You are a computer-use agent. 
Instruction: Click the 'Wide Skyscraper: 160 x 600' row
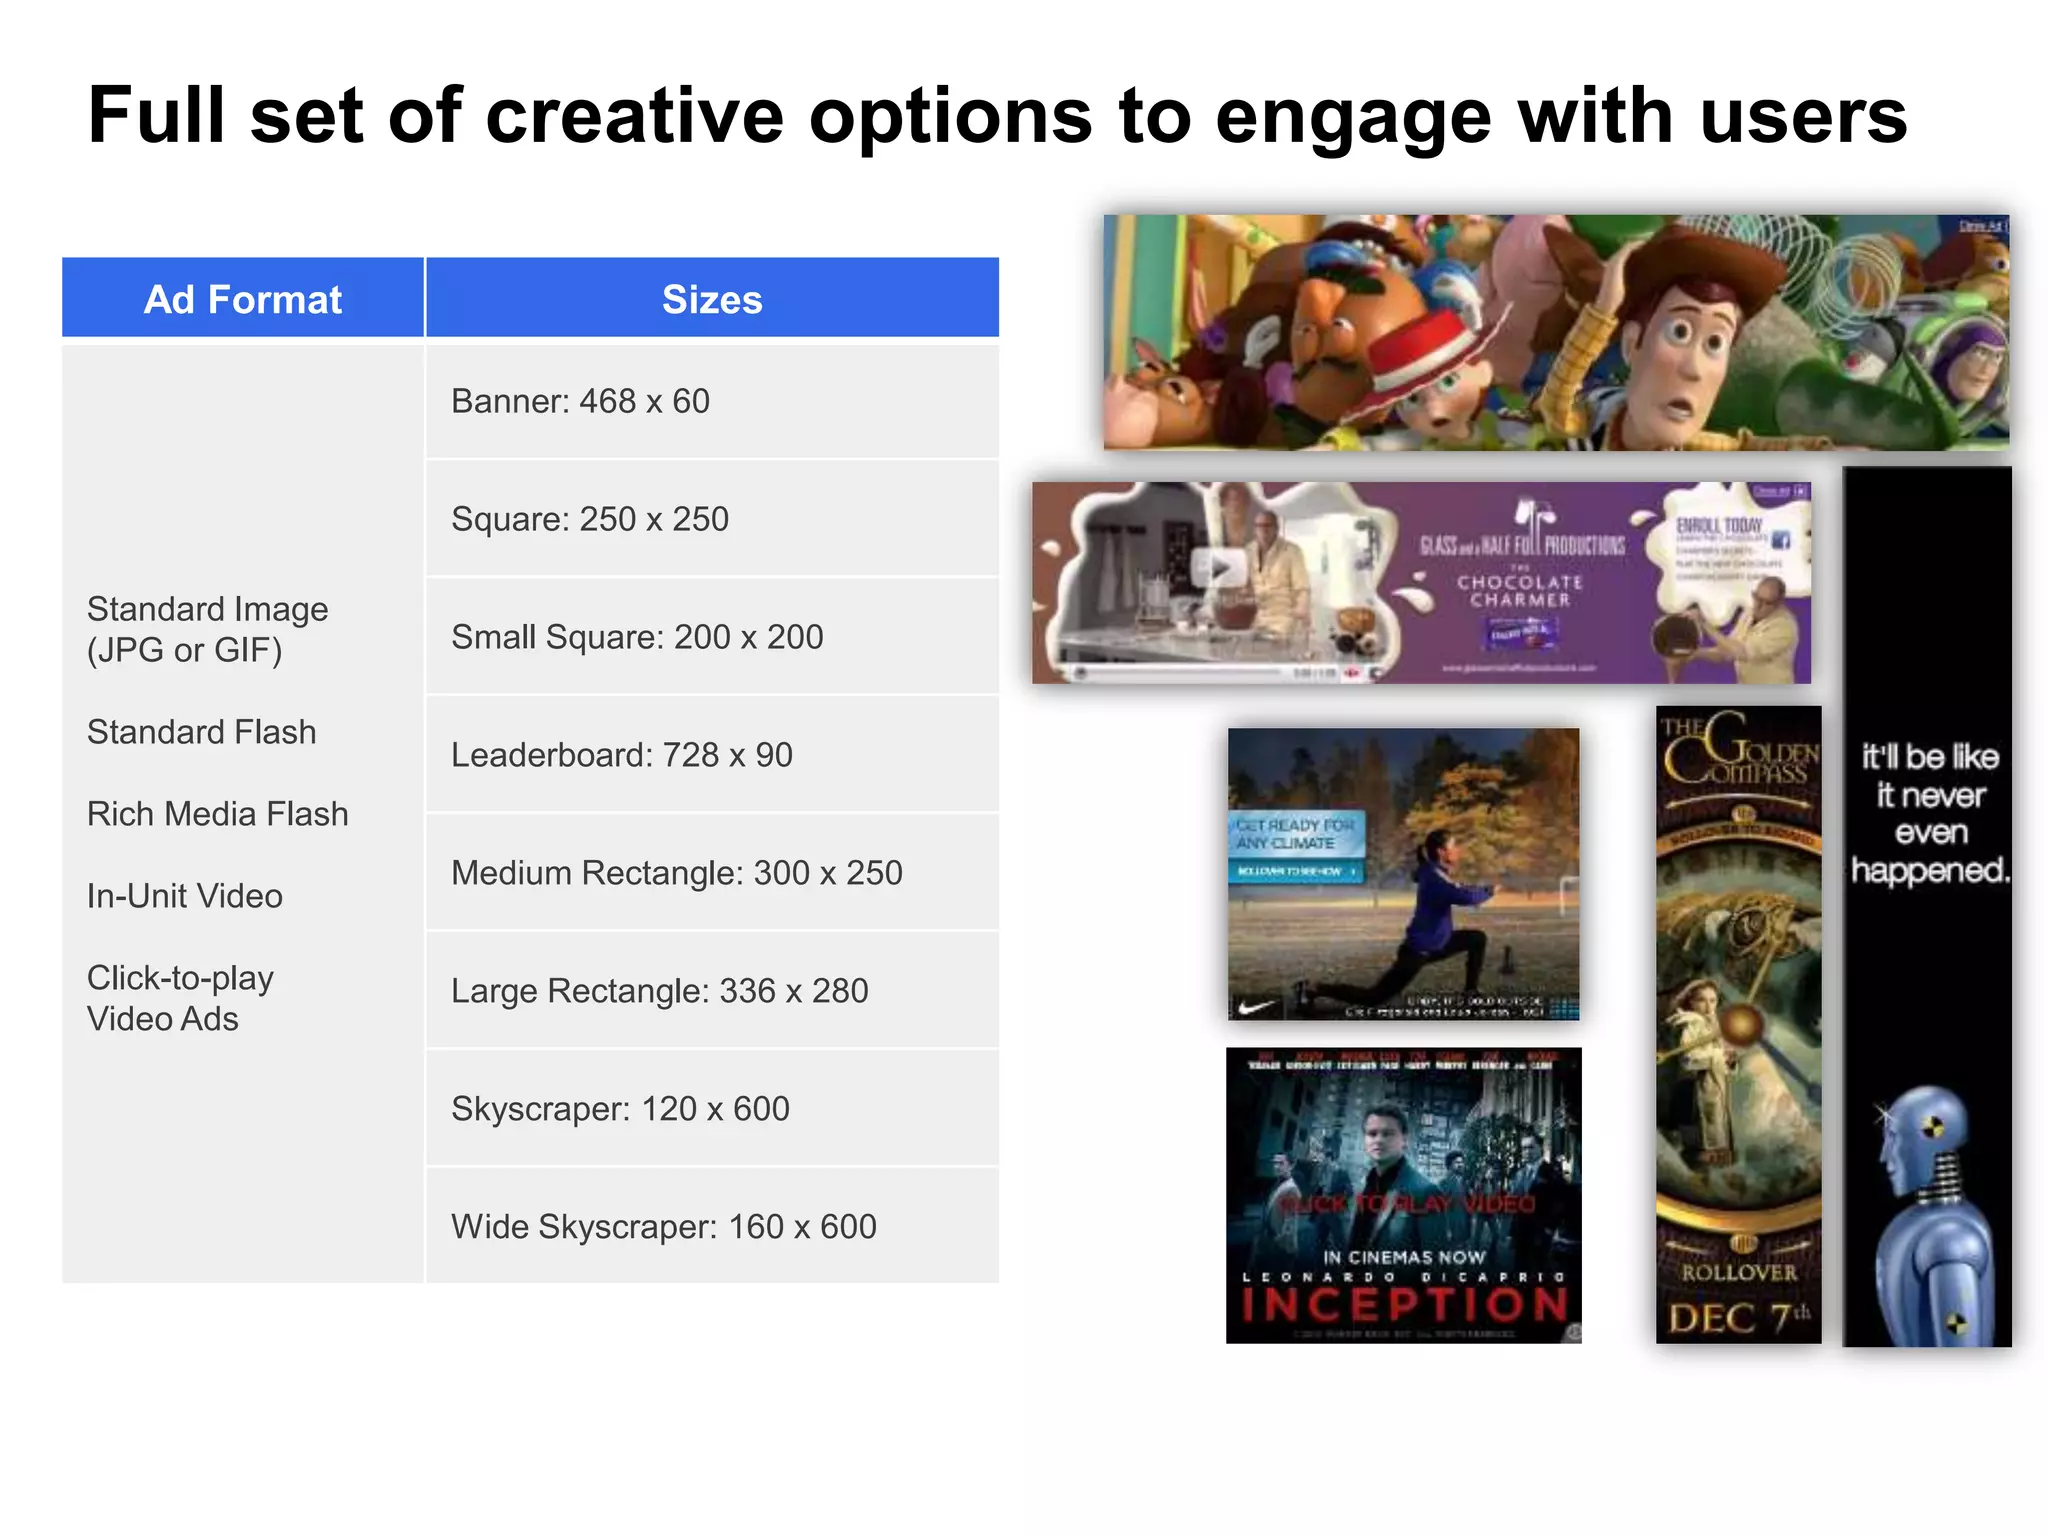[x=712, y=1227]
